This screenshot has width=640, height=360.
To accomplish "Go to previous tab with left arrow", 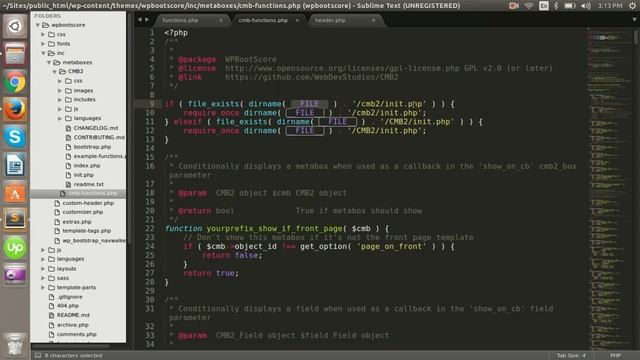I will coord(140,20).
